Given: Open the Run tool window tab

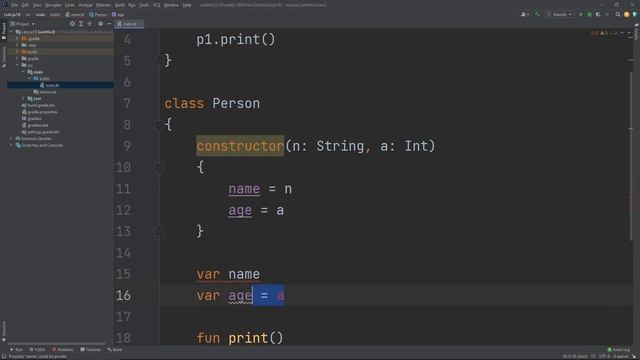Looking at the screenshot, I should 16,349.
